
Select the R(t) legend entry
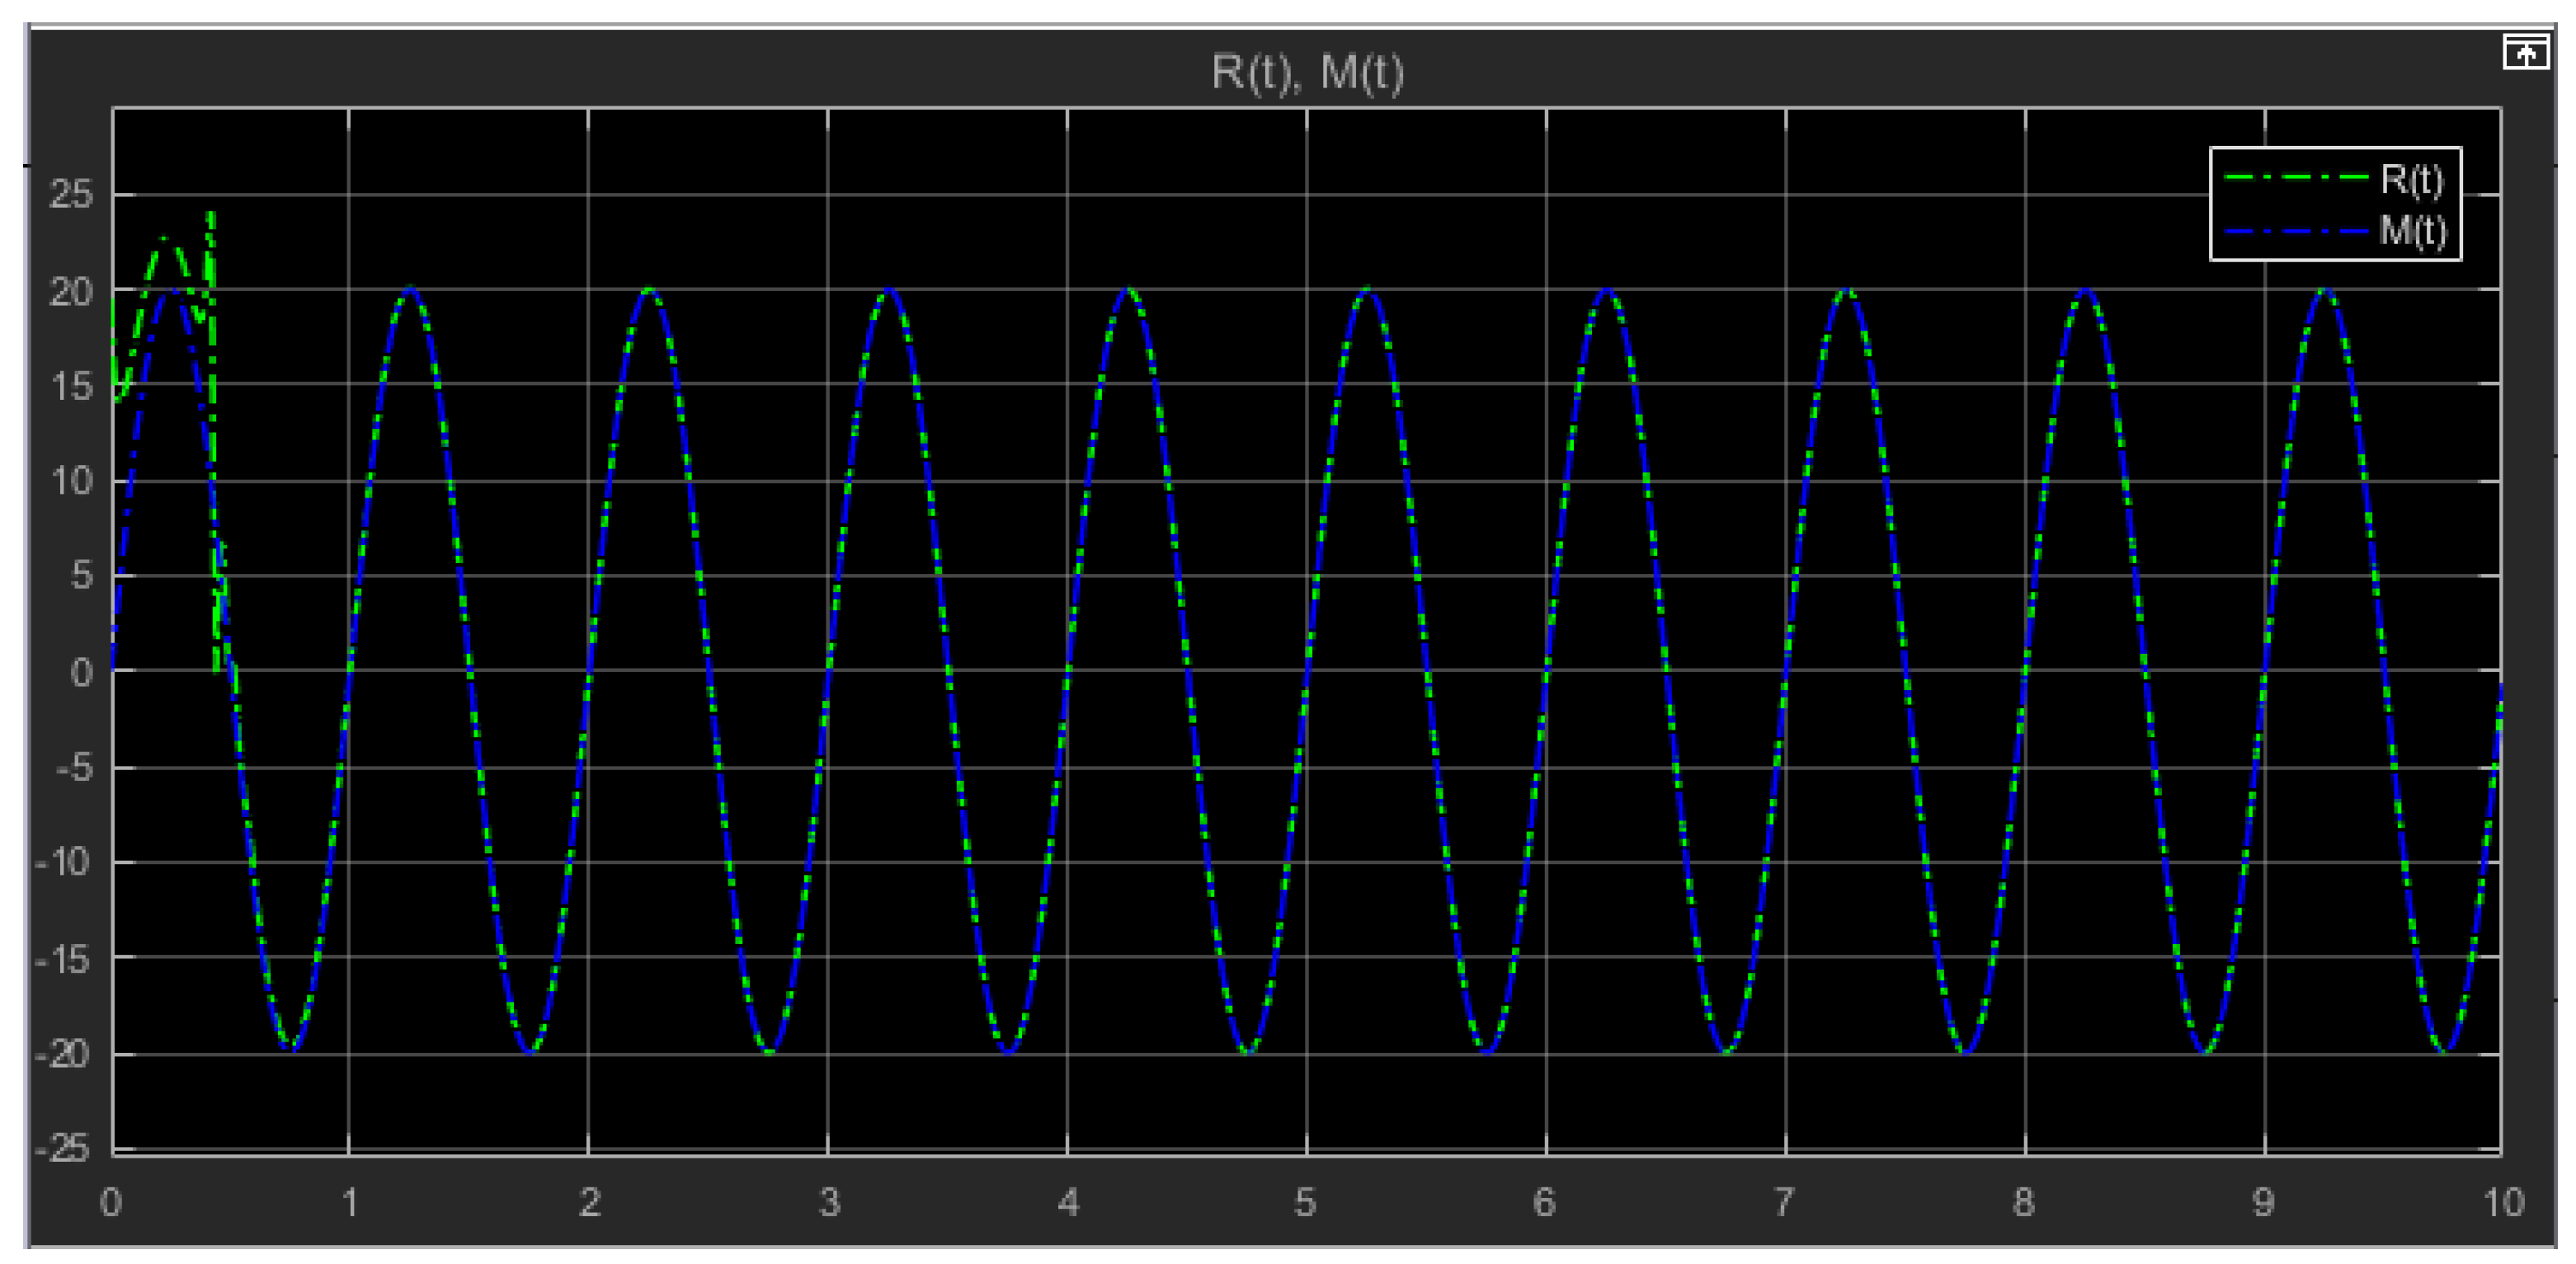click(2334, 180)
